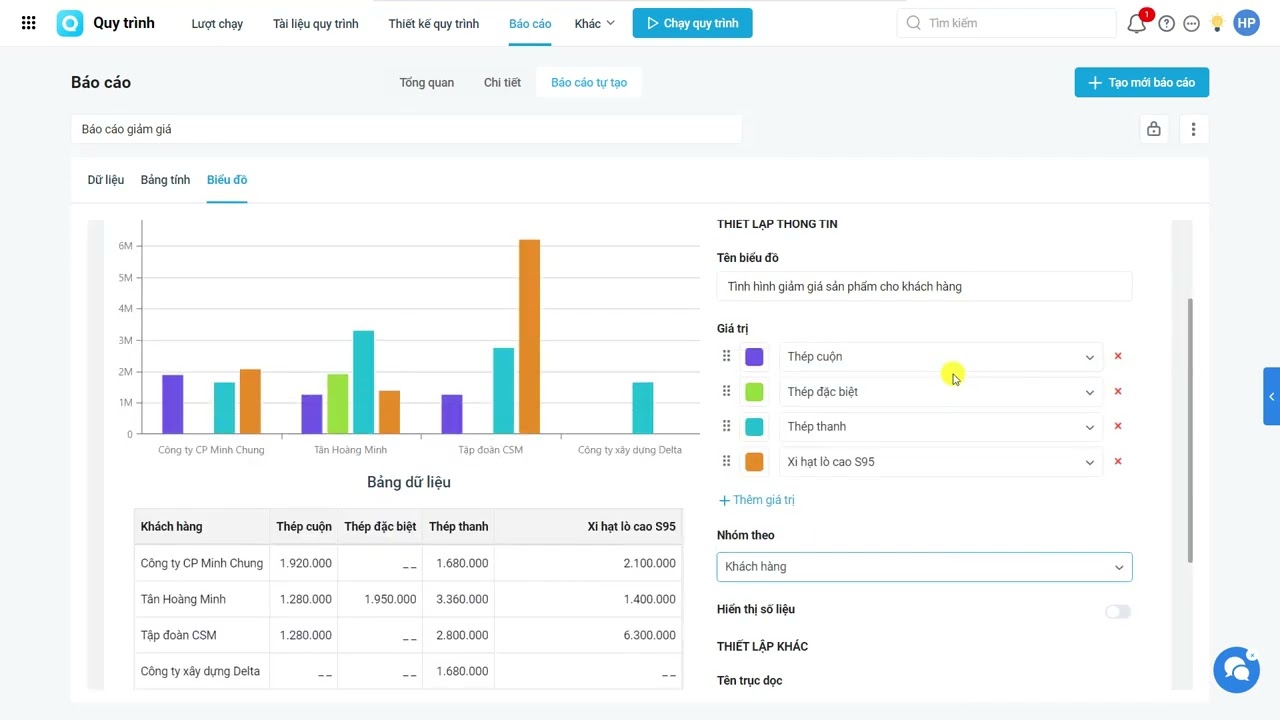
Task: Click the search magnifier icon
Action: [x=913, y=23]
